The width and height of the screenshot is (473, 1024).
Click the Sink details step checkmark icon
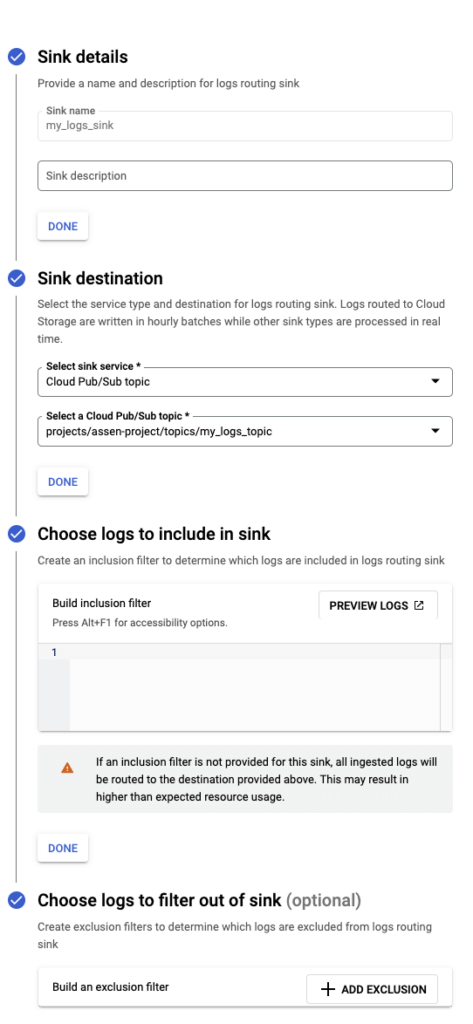click(16, 57)
